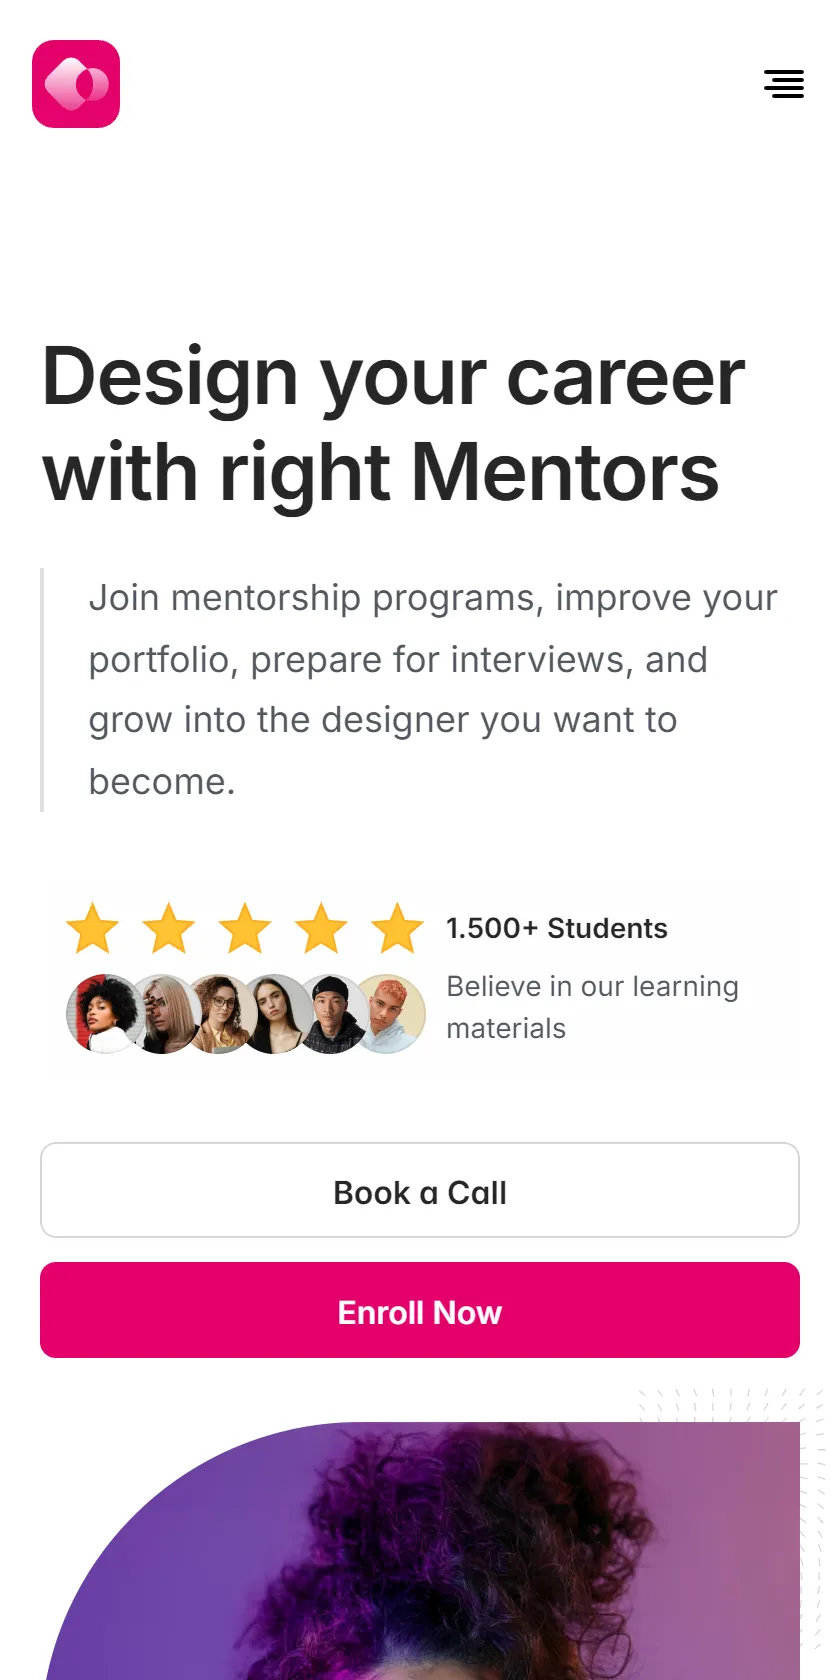Image resolution: width=840 pixels, height=1680 pixels.
Task: Click the second gold star
Action: coord(169,928)
